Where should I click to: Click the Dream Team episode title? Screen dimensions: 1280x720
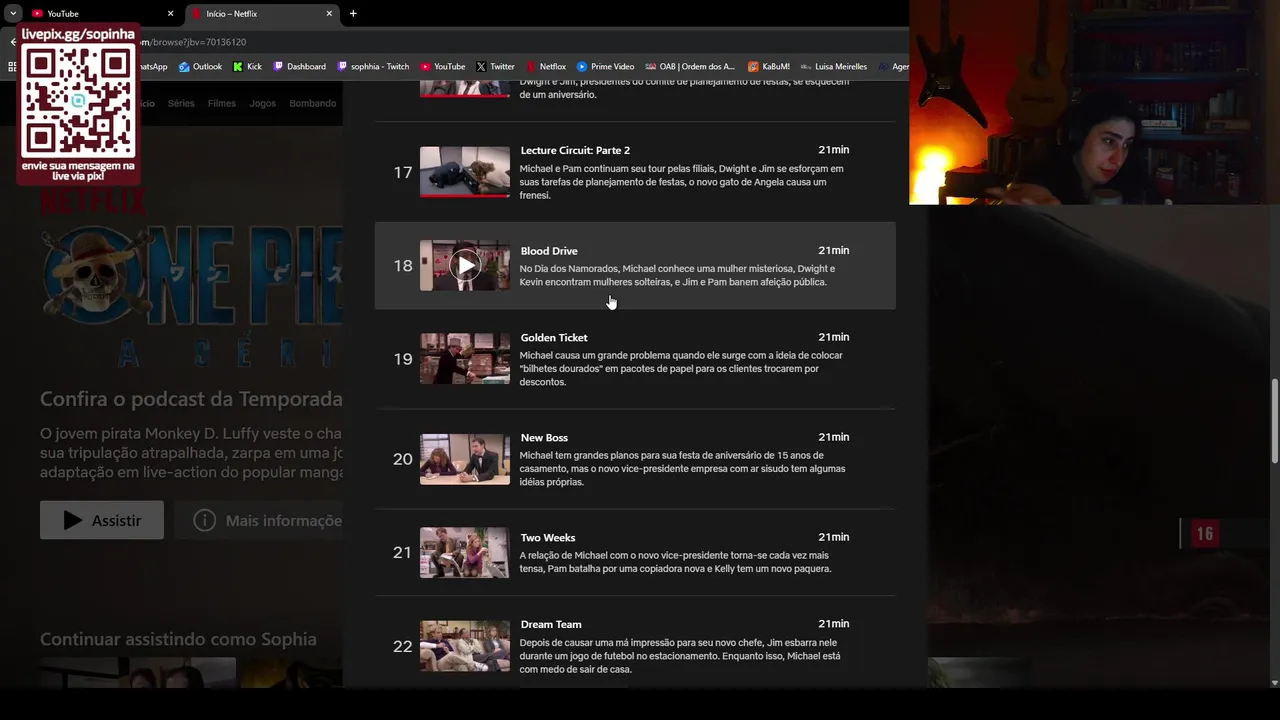[x=551, y=625]
